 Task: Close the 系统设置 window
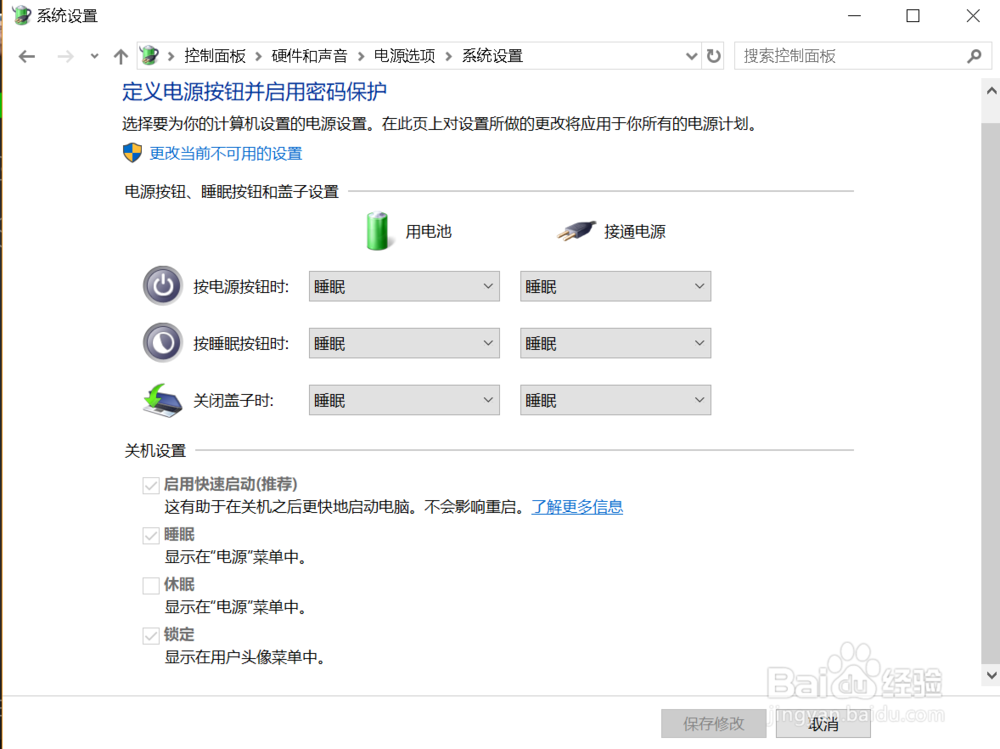tap(973, 15)
